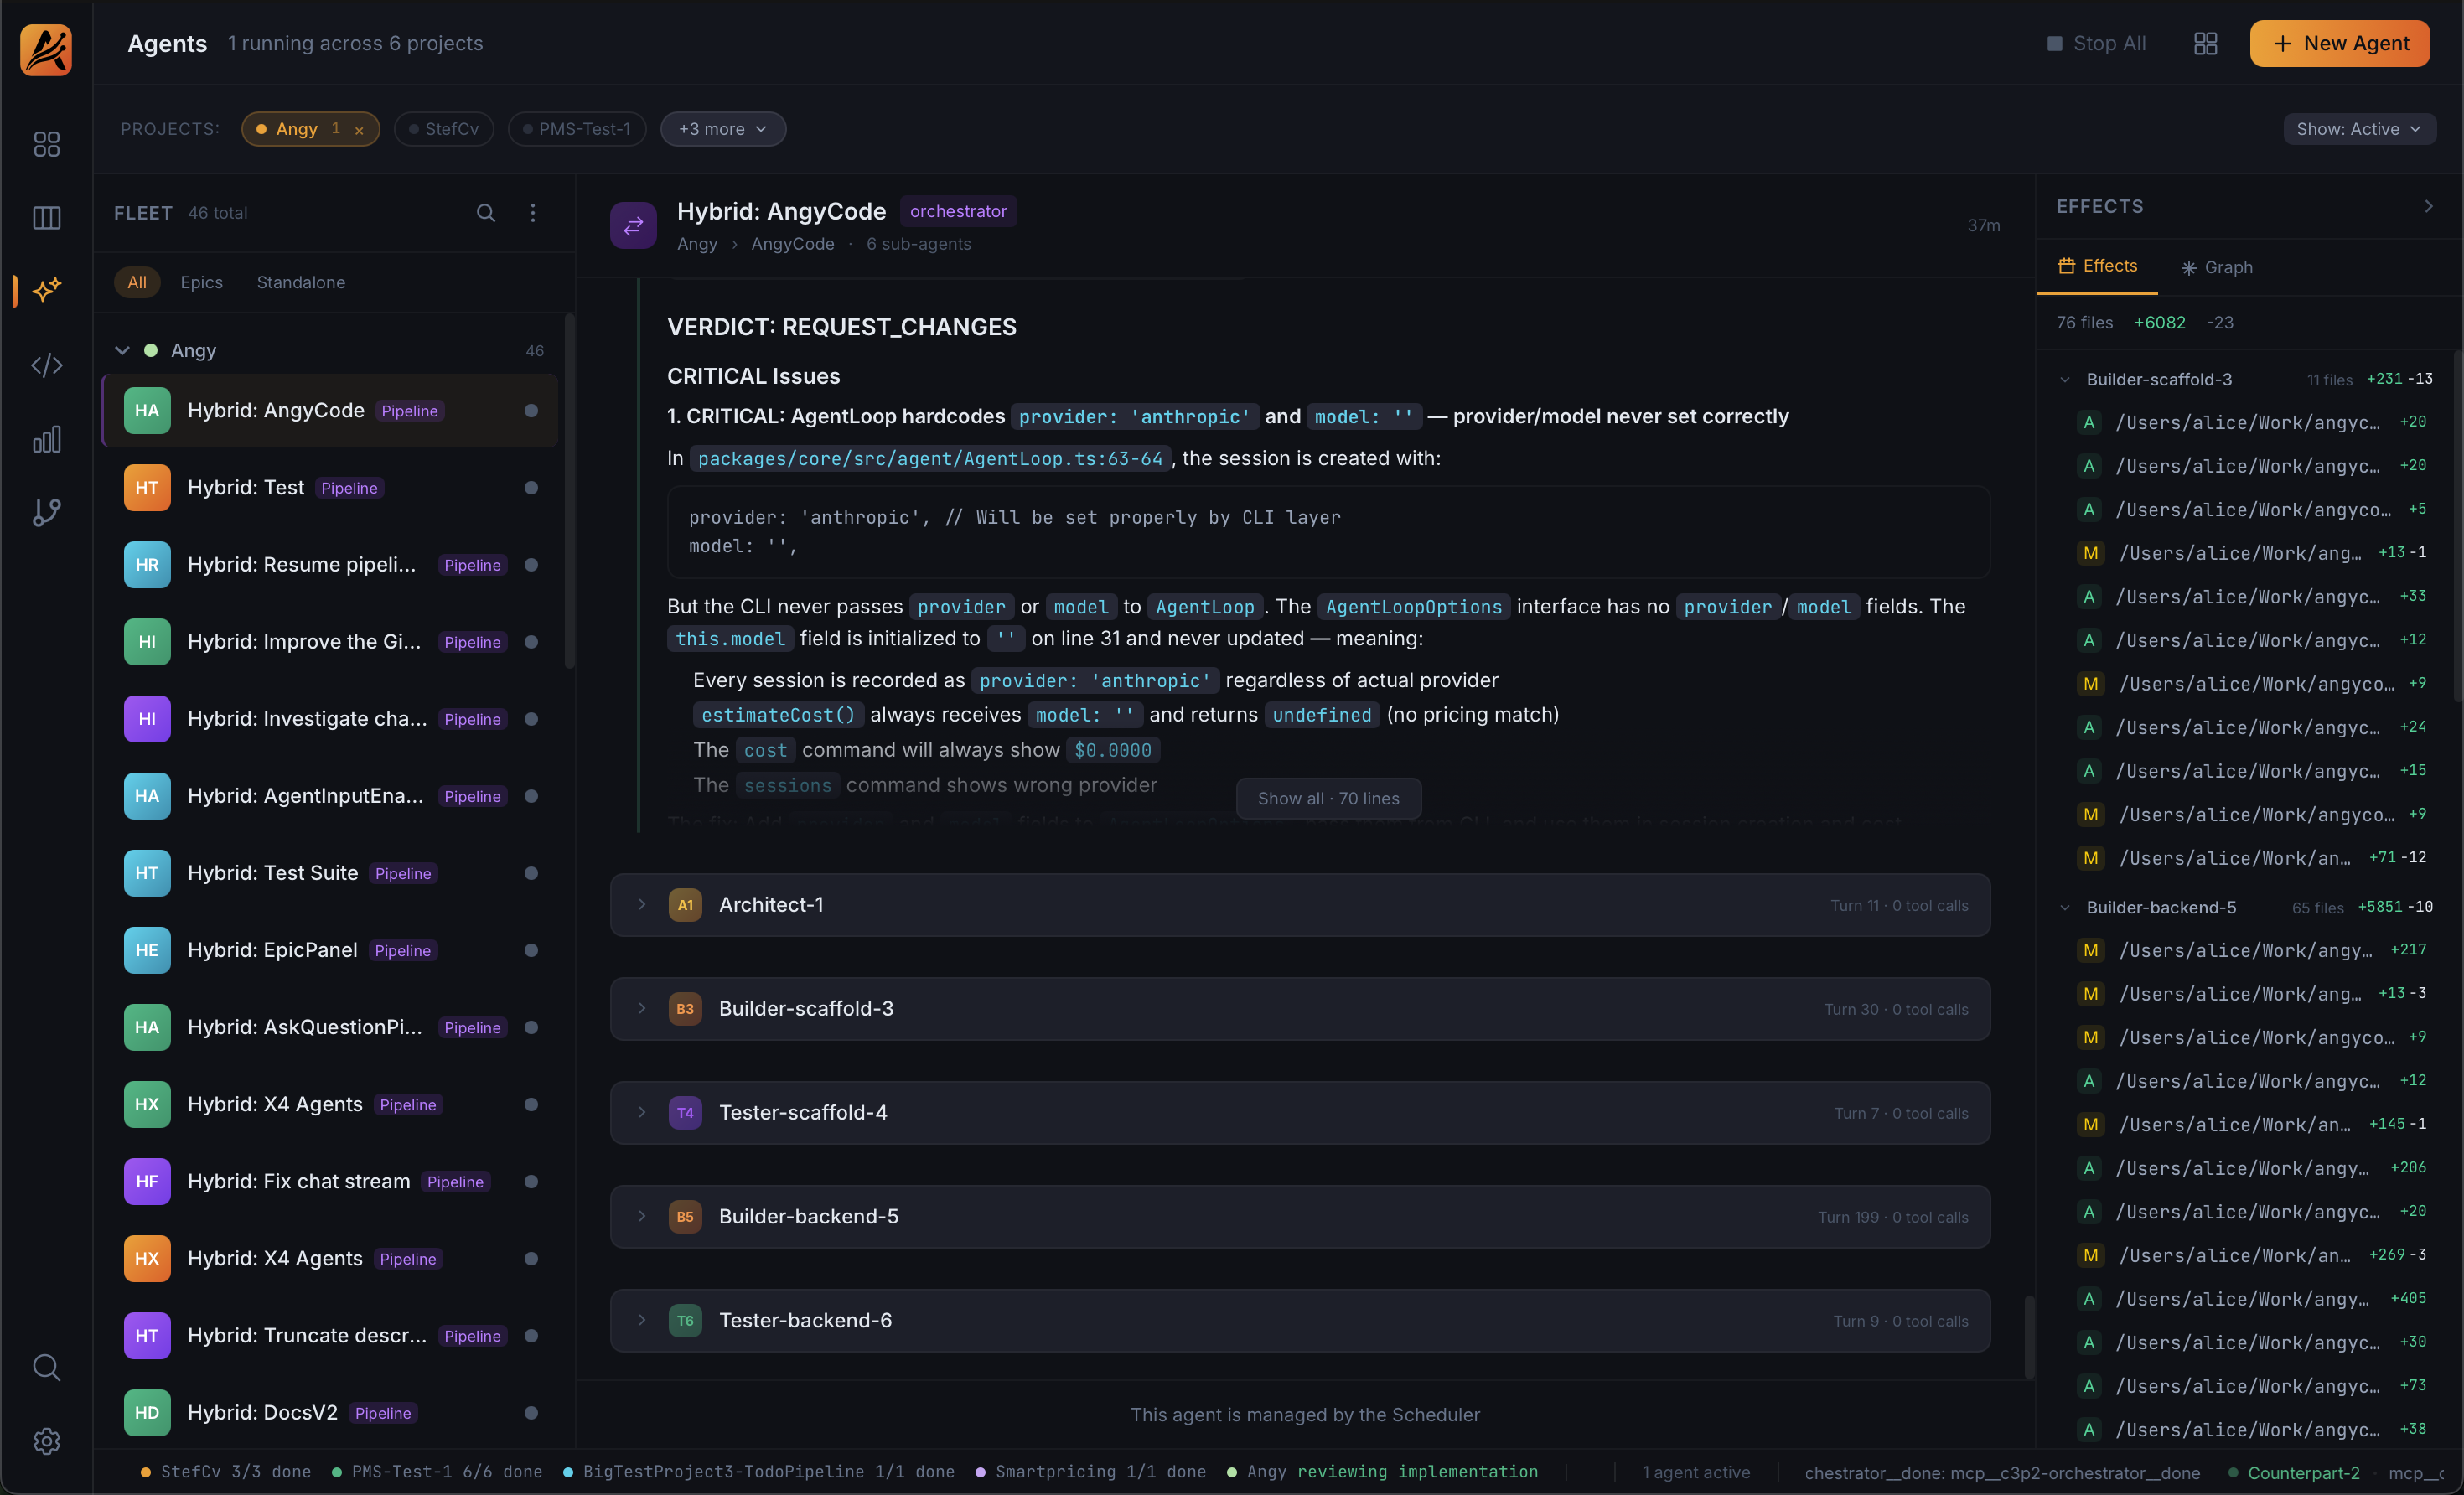
Task: Select the Epics fleet tab
Action: (201, 283)
